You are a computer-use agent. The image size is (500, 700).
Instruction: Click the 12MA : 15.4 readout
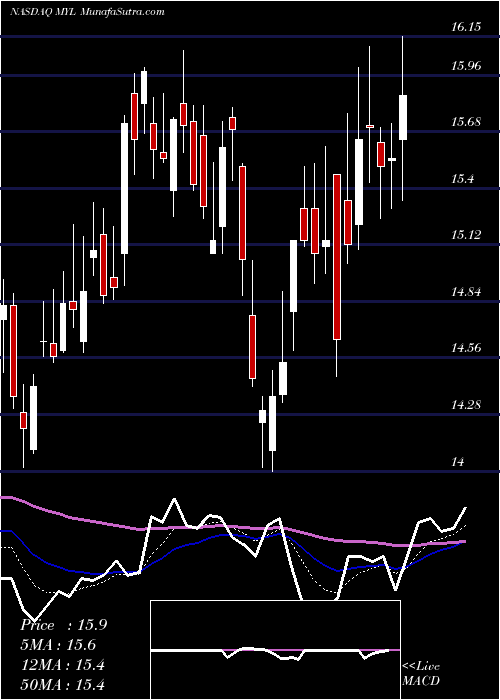pos(62,665)
